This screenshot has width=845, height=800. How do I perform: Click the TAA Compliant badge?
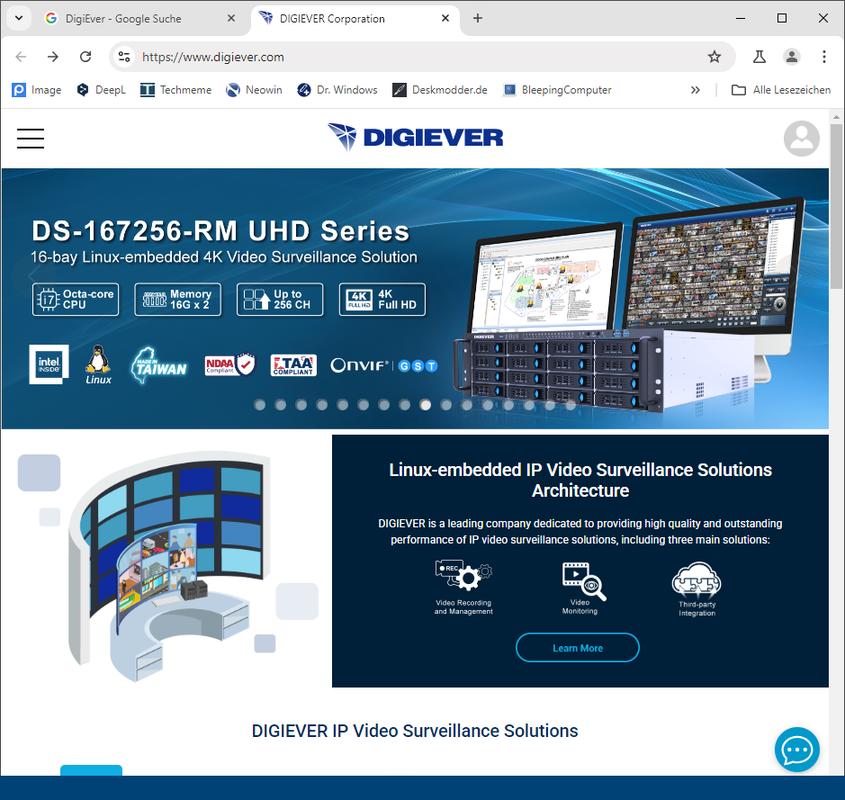click(293, 365)
